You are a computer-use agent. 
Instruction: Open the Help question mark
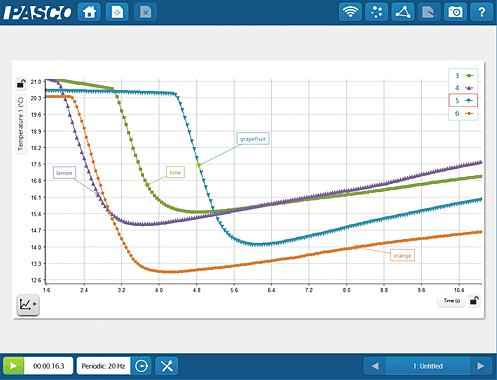482,12
